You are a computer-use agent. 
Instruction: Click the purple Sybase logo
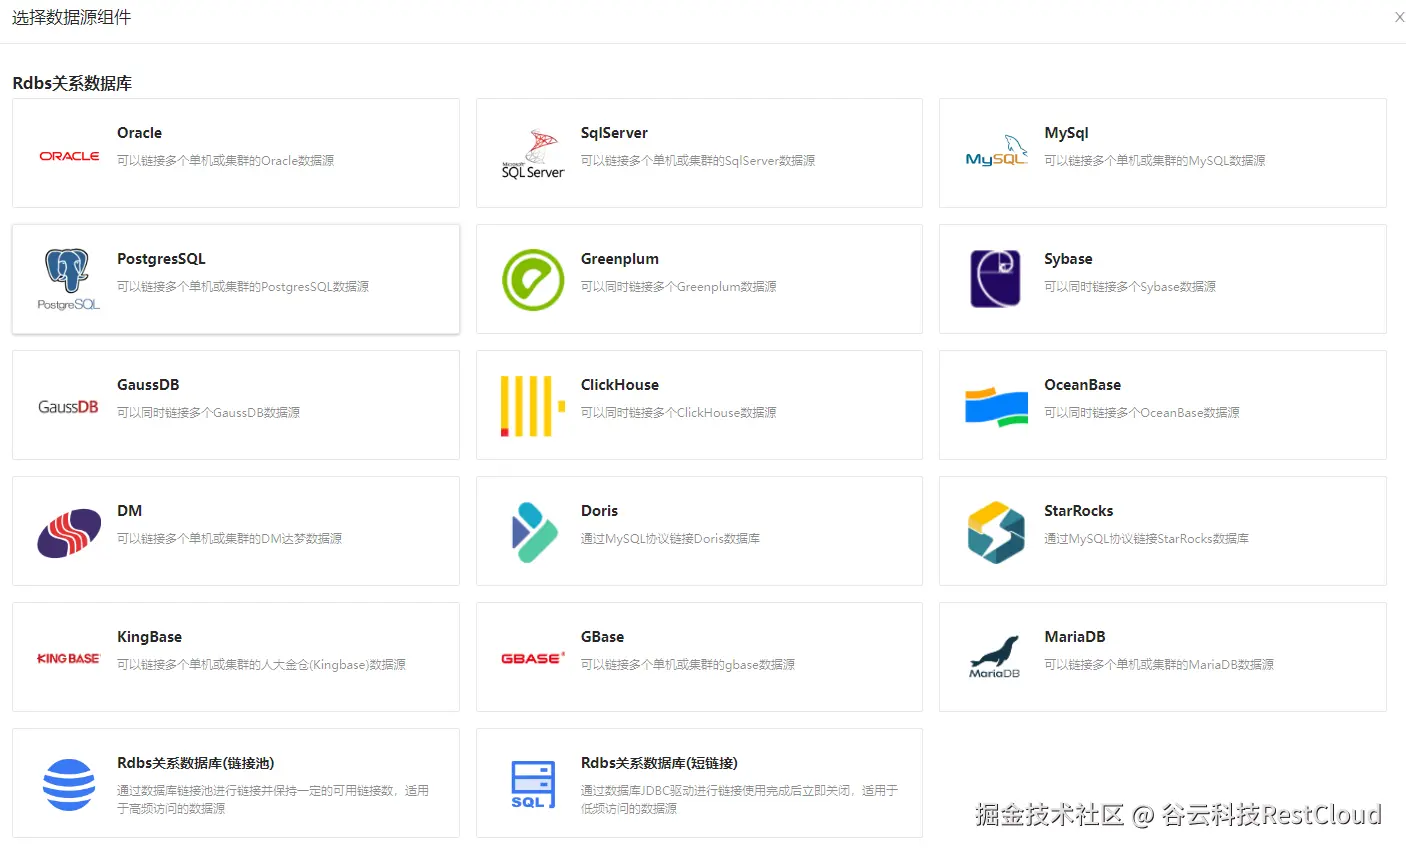coord(995,279)
